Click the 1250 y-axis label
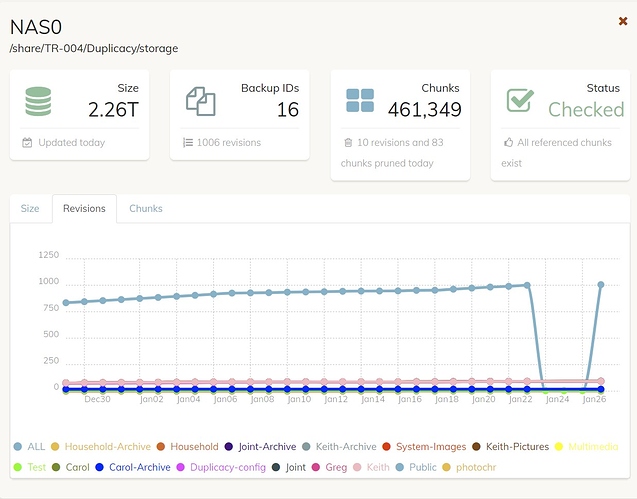 click(49, 255)
